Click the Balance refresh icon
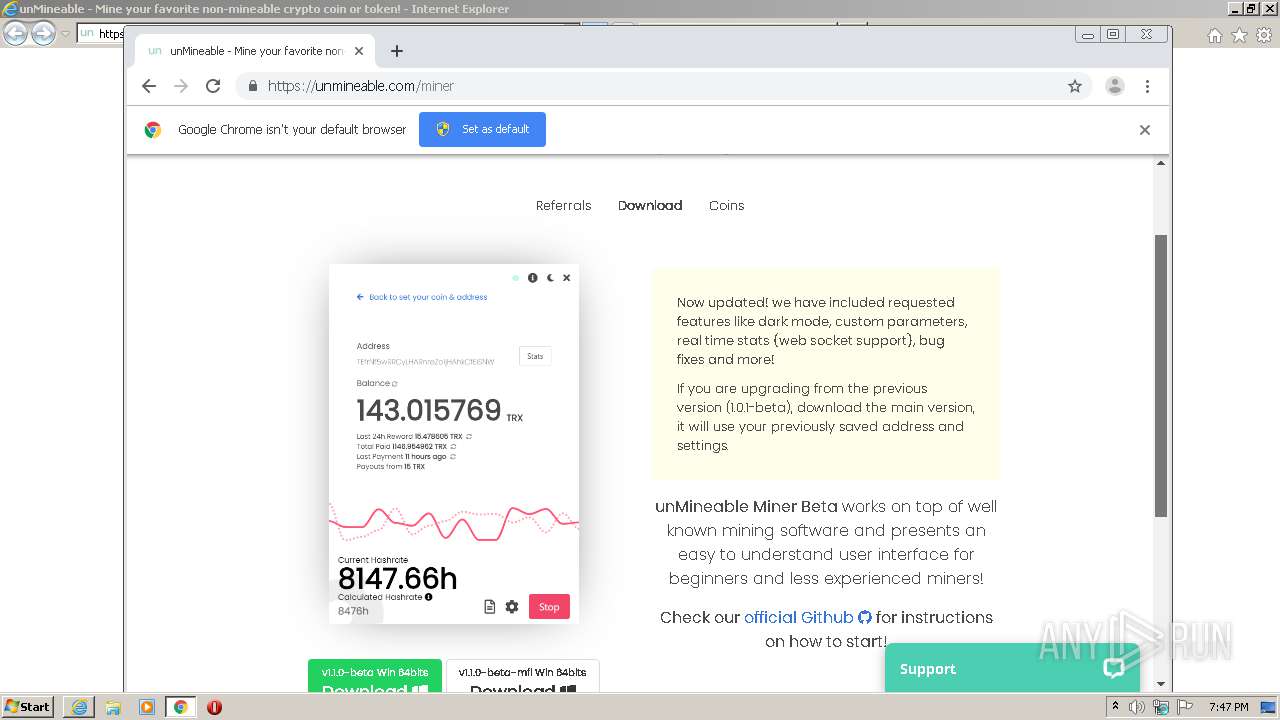 coord(394,384)
